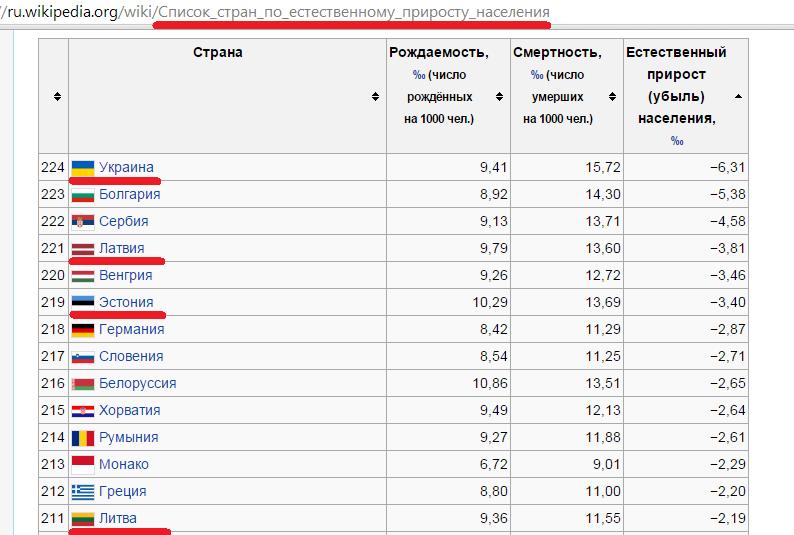Click the Monaco flag icon
The width and height of the screenshot is (794, 535).
click(83, 464)
